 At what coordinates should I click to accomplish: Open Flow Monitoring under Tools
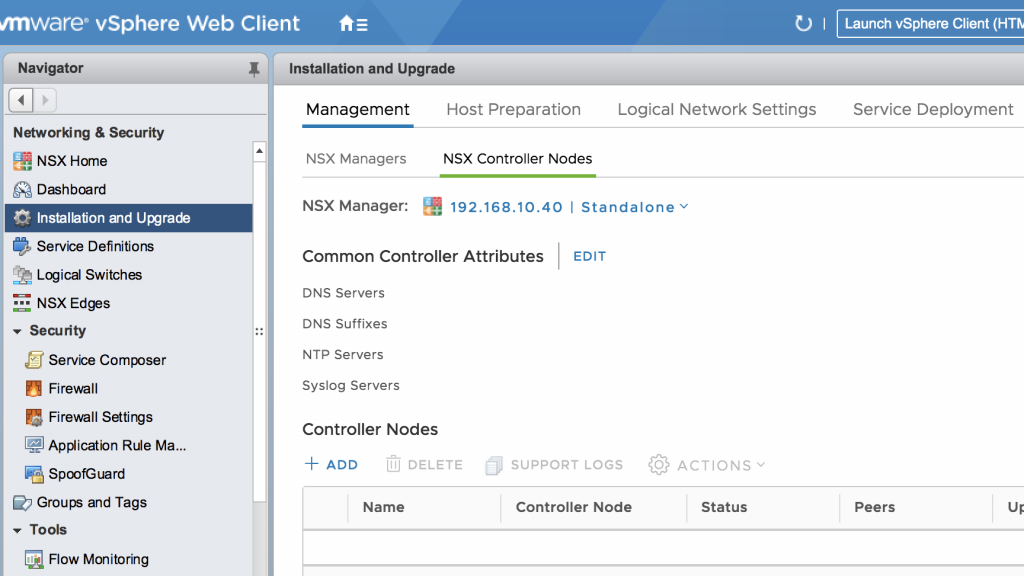99,559
